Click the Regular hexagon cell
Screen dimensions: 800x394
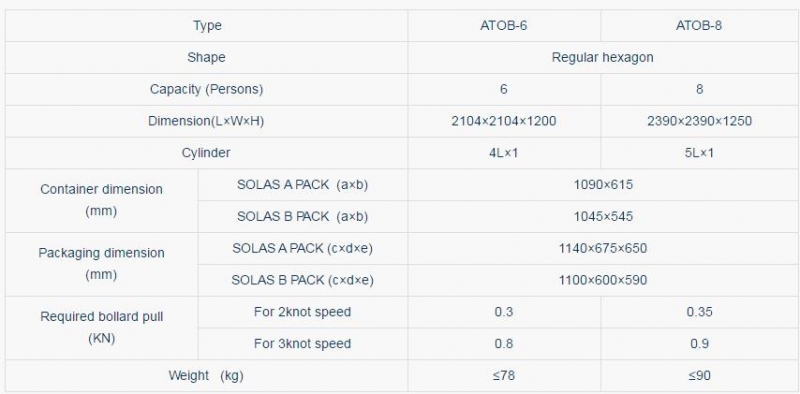click(x=603, y=57)
